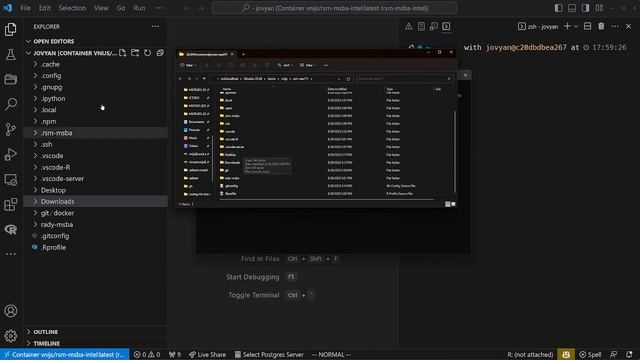Image resolution: width=640 pixels, height=360 pixels.
Task: Open the View menu in VS Code
Action: click(x=101, y=8)
